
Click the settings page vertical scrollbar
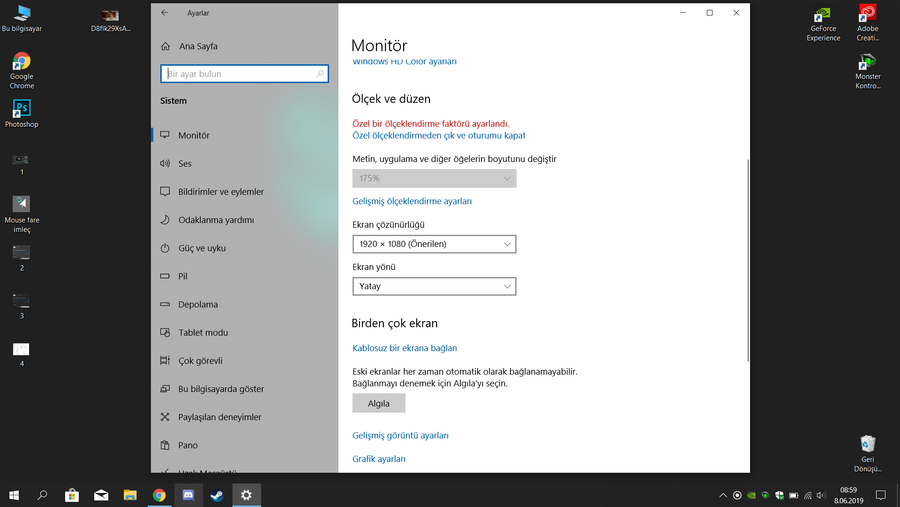(x=747, y=260)
